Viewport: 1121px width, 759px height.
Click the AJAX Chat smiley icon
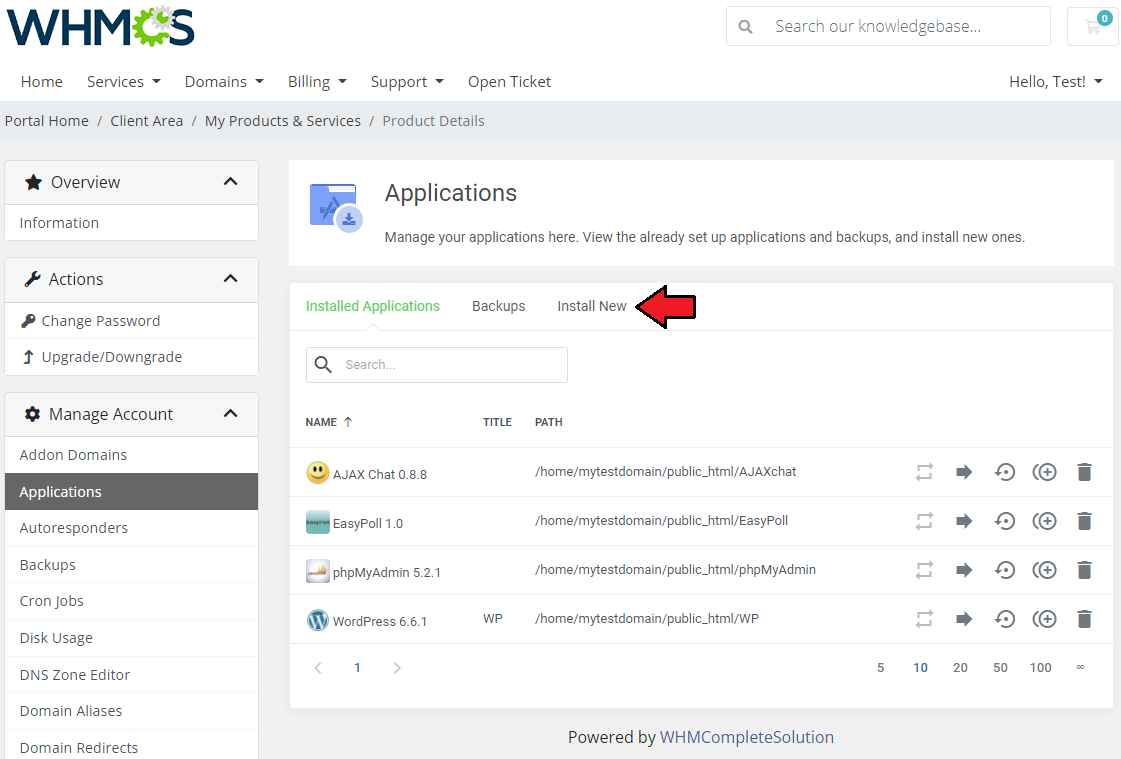[x=317, y=472]
